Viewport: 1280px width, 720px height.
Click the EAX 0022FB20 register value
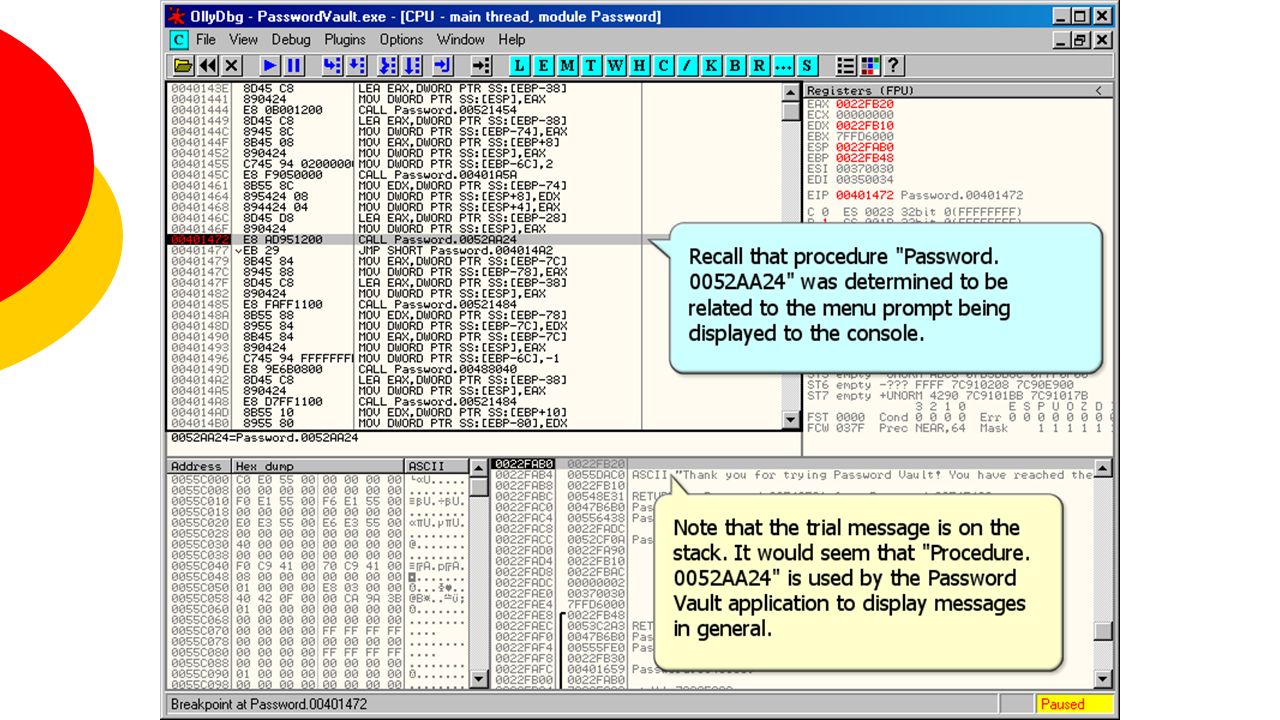[x=864, y=104]
